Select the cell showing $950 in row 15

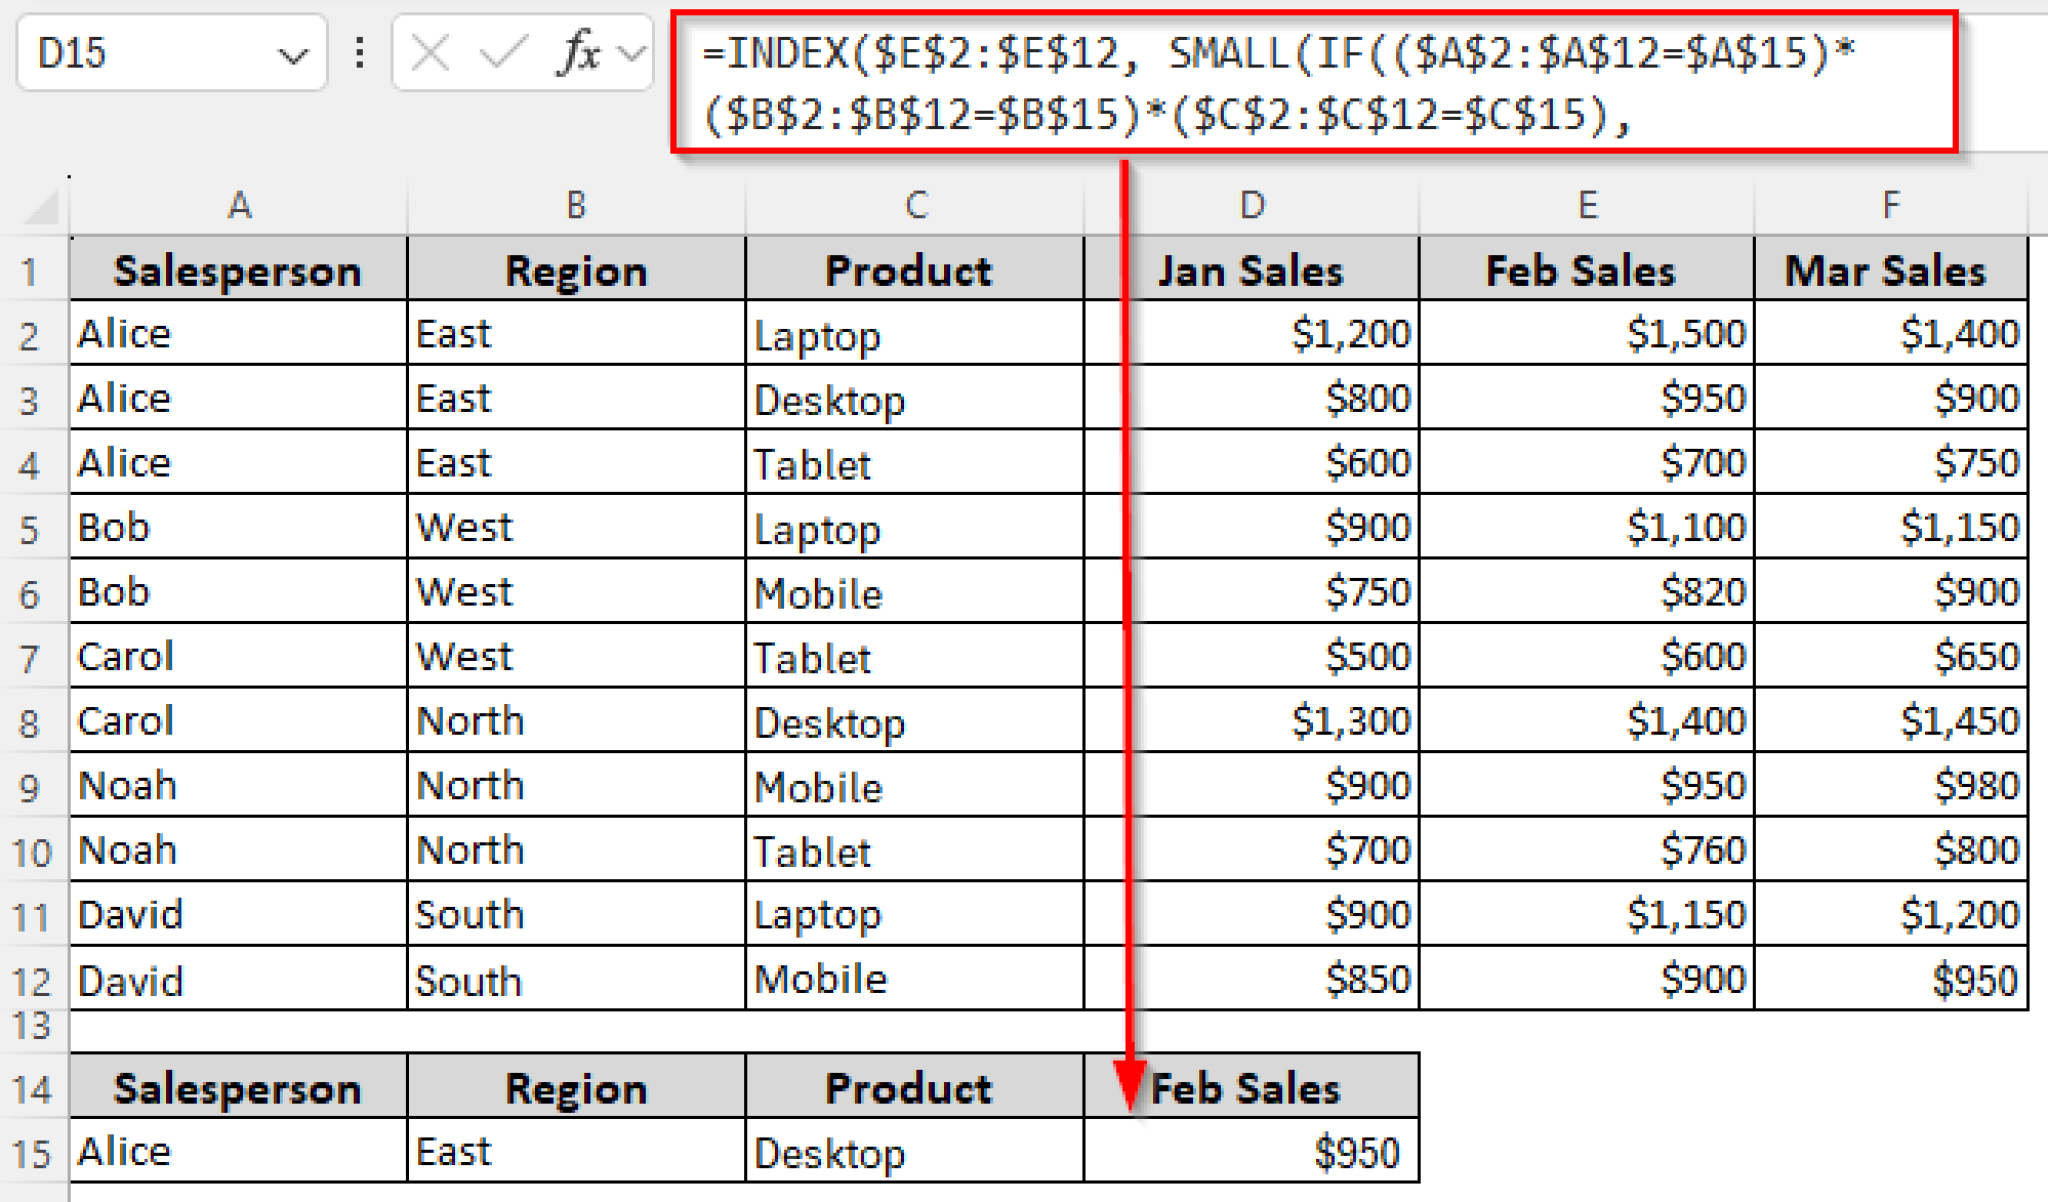1251,1150
